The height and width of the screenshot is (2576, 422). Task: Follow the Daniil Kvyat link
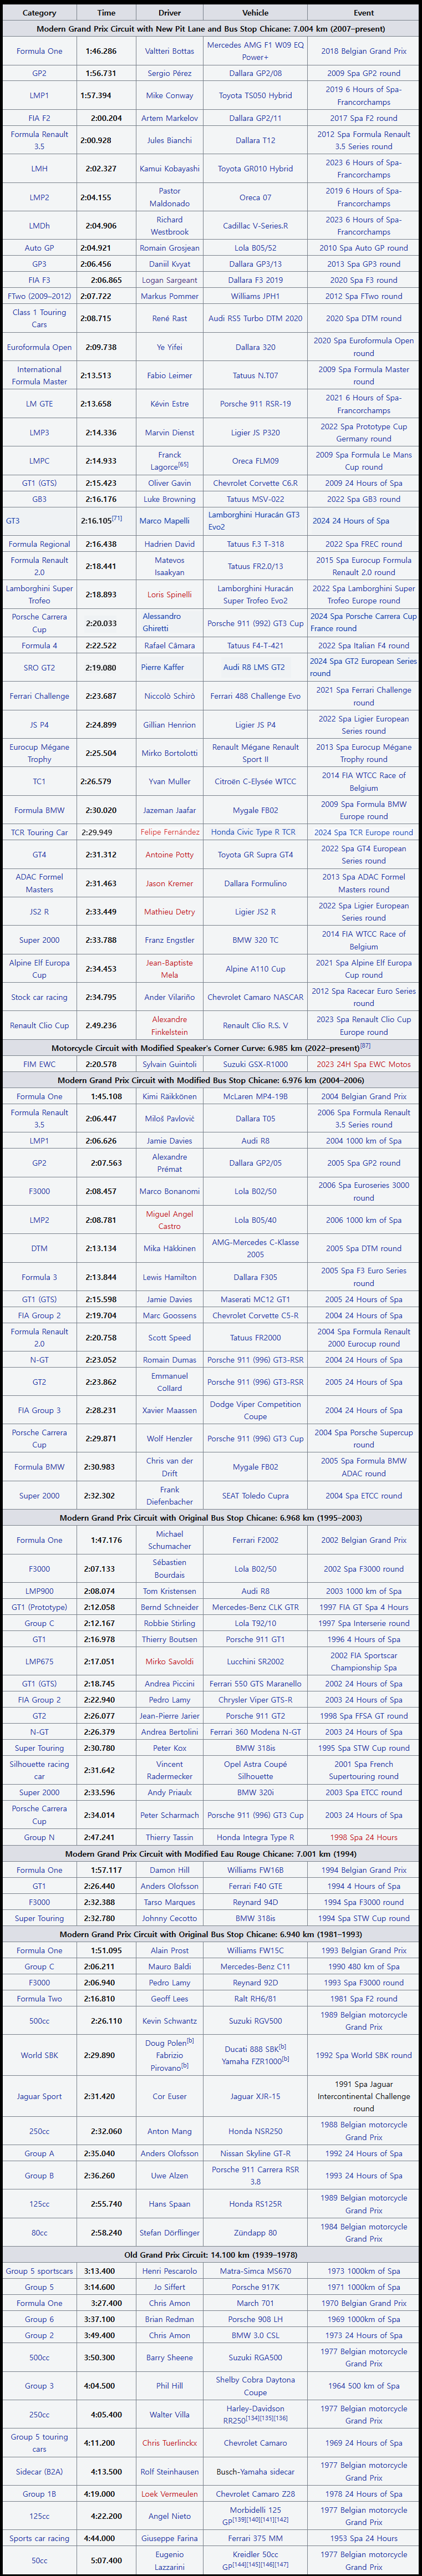click(x=170, y=264)
